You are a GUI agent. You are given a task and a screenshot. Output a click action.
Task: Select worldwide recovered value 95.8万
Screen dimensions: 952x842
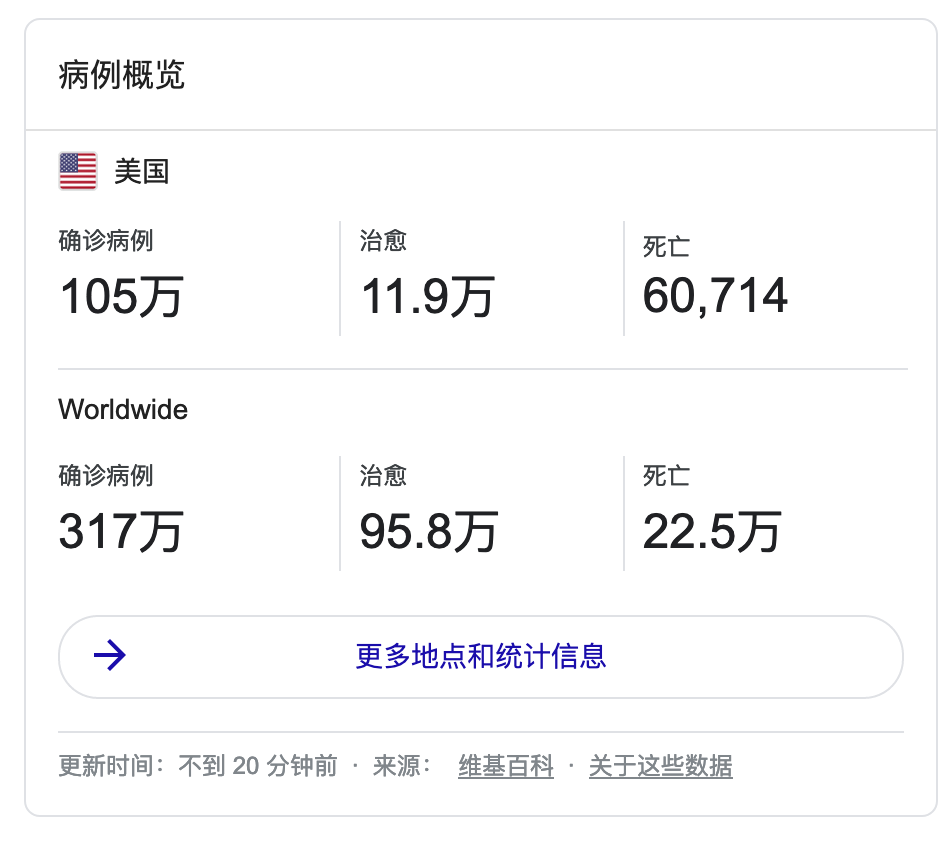point(429,531)
